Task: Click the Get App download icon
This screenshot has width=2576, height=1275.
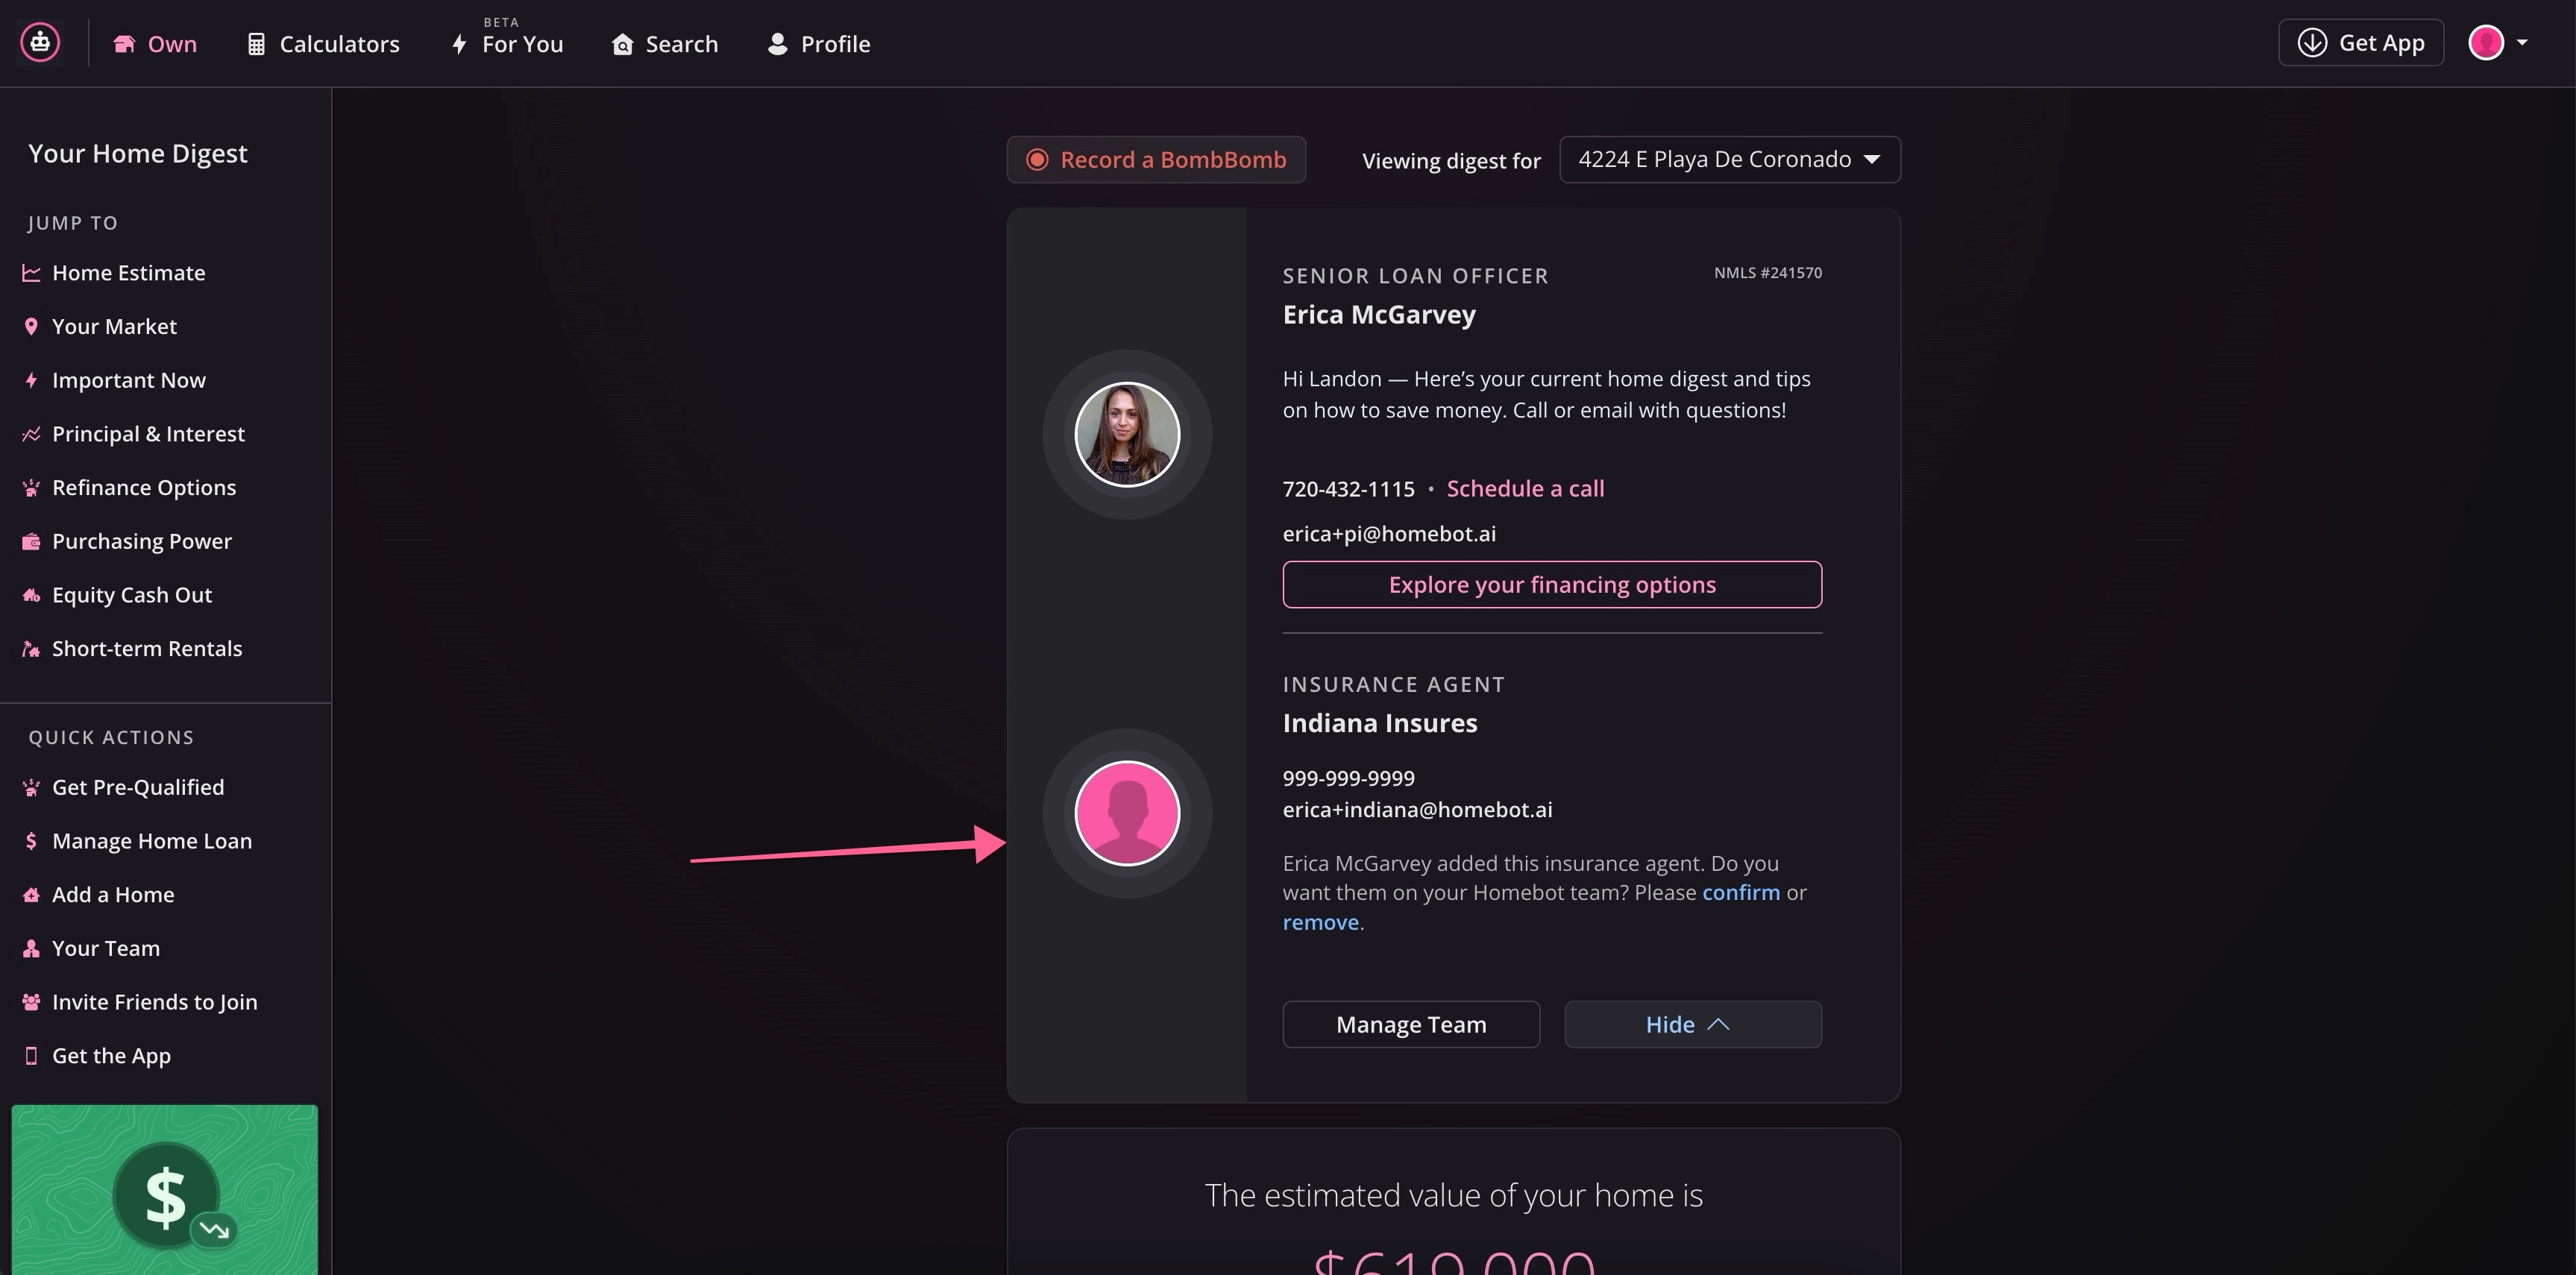Action: 2311,43
